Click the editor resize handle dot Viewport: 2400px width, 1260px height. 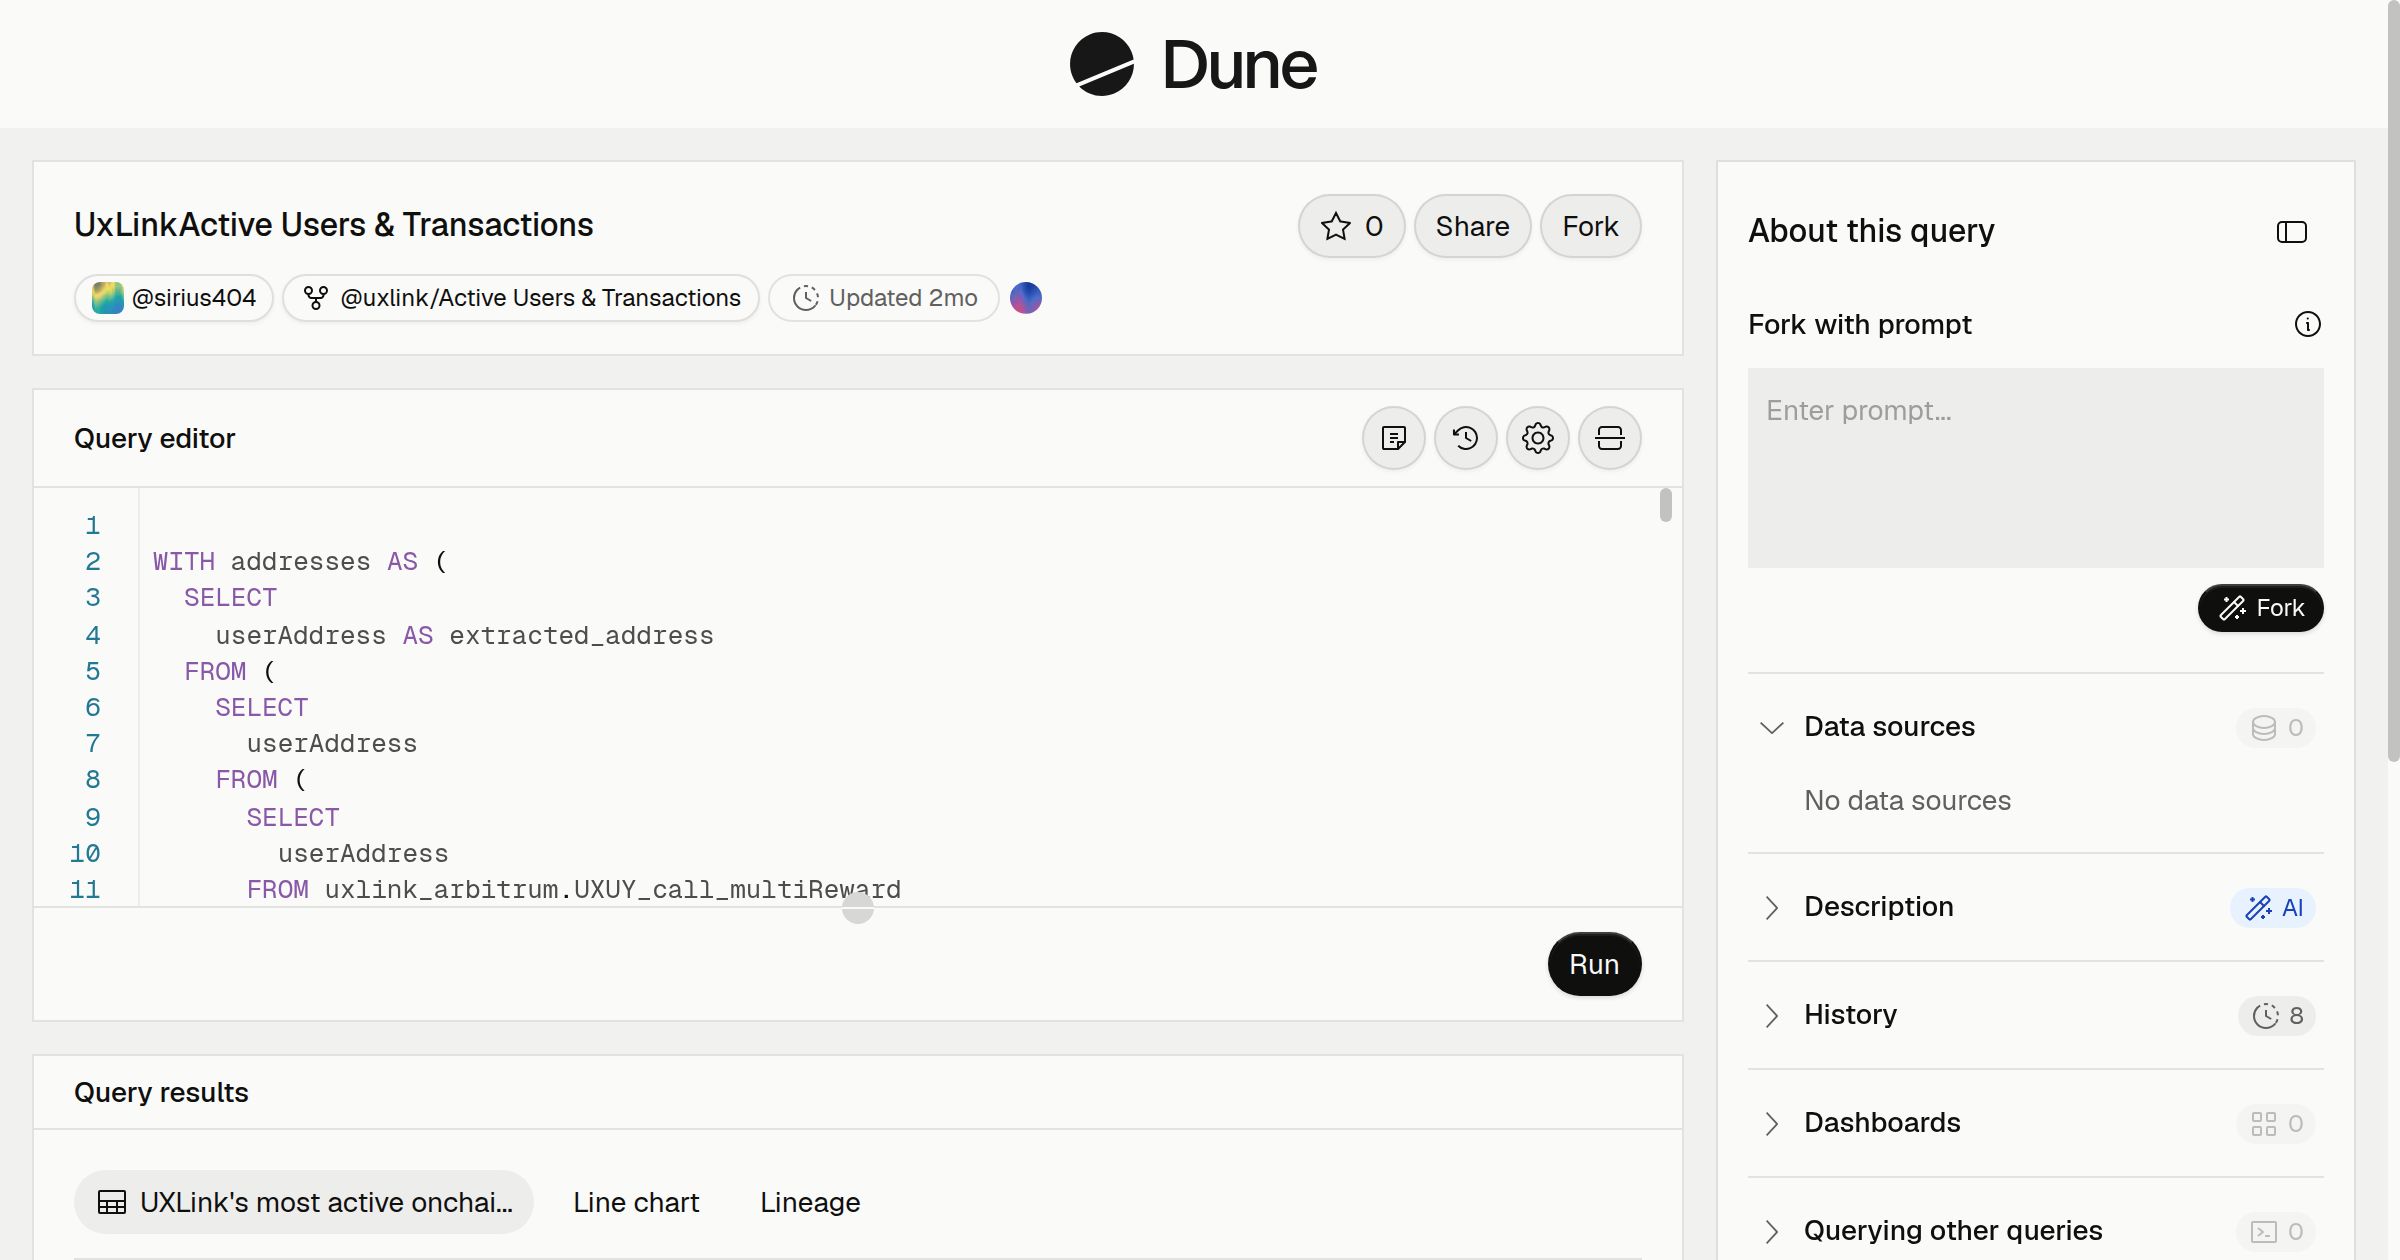pos(858,908)
